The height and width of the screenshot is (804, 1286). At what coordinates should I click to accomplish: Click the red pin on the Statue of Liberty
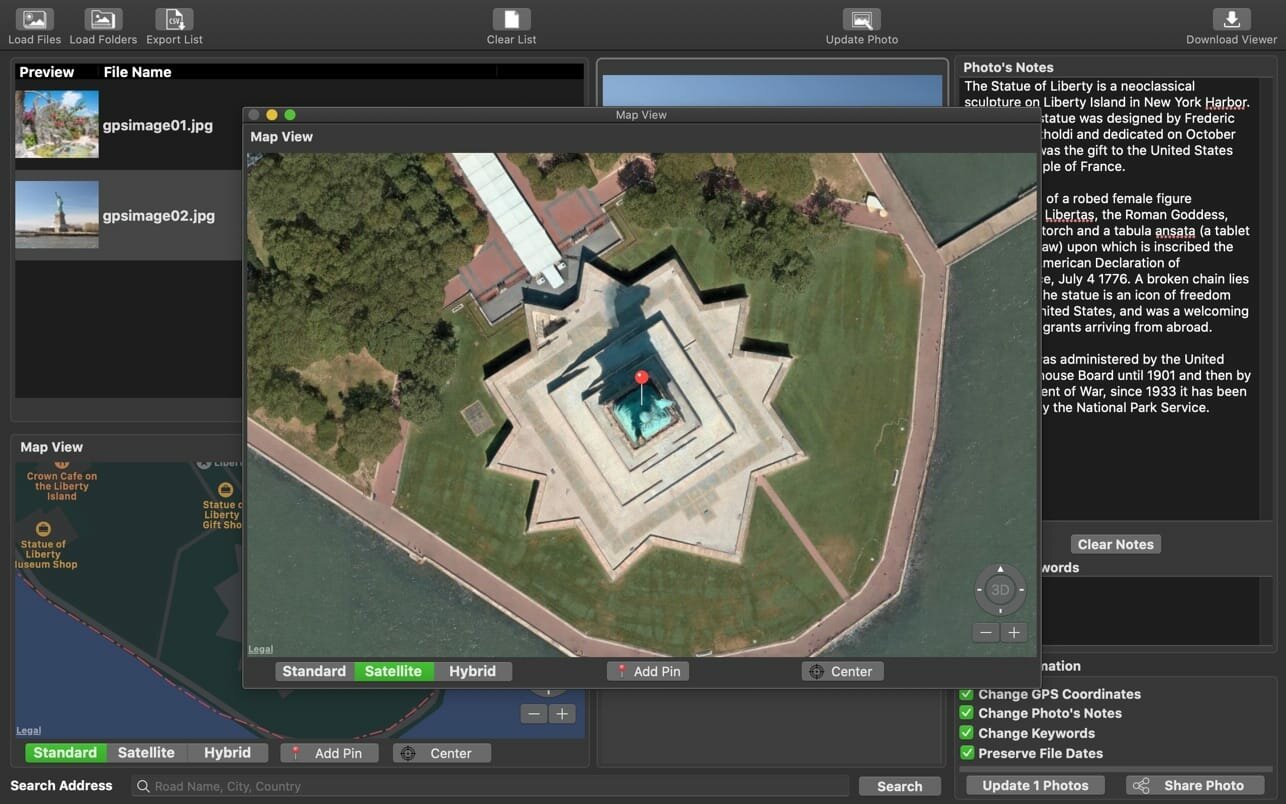pos(642,378)
